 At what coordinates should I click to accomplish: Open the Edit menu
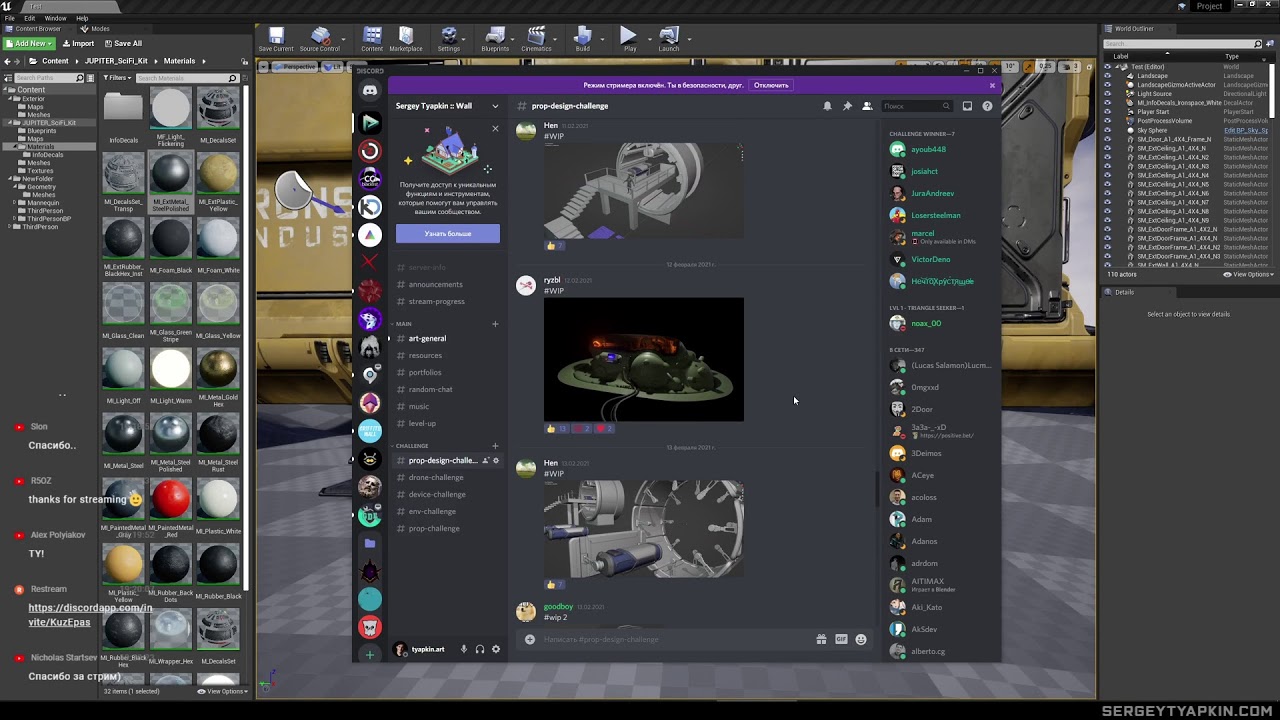click(x=30, y=18)
